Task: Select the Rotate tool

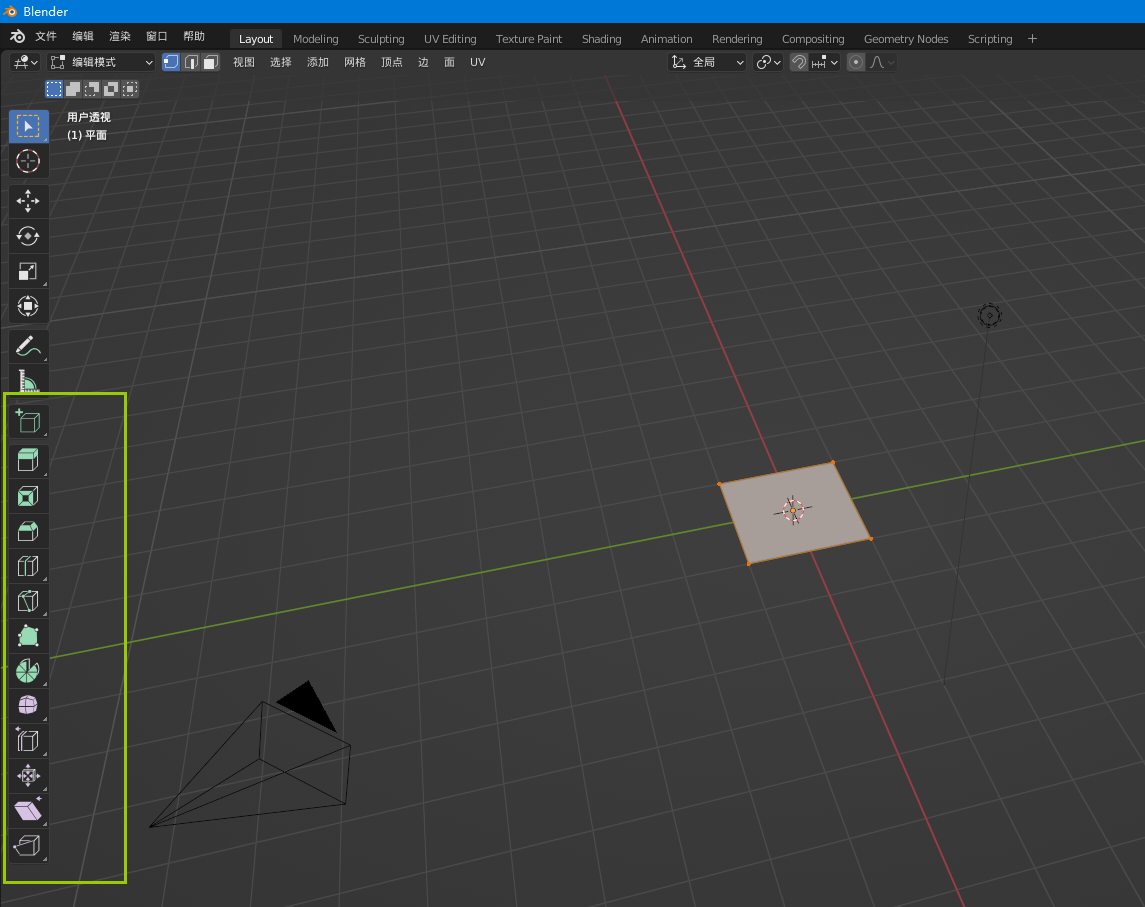Action: tap(28, 236)
